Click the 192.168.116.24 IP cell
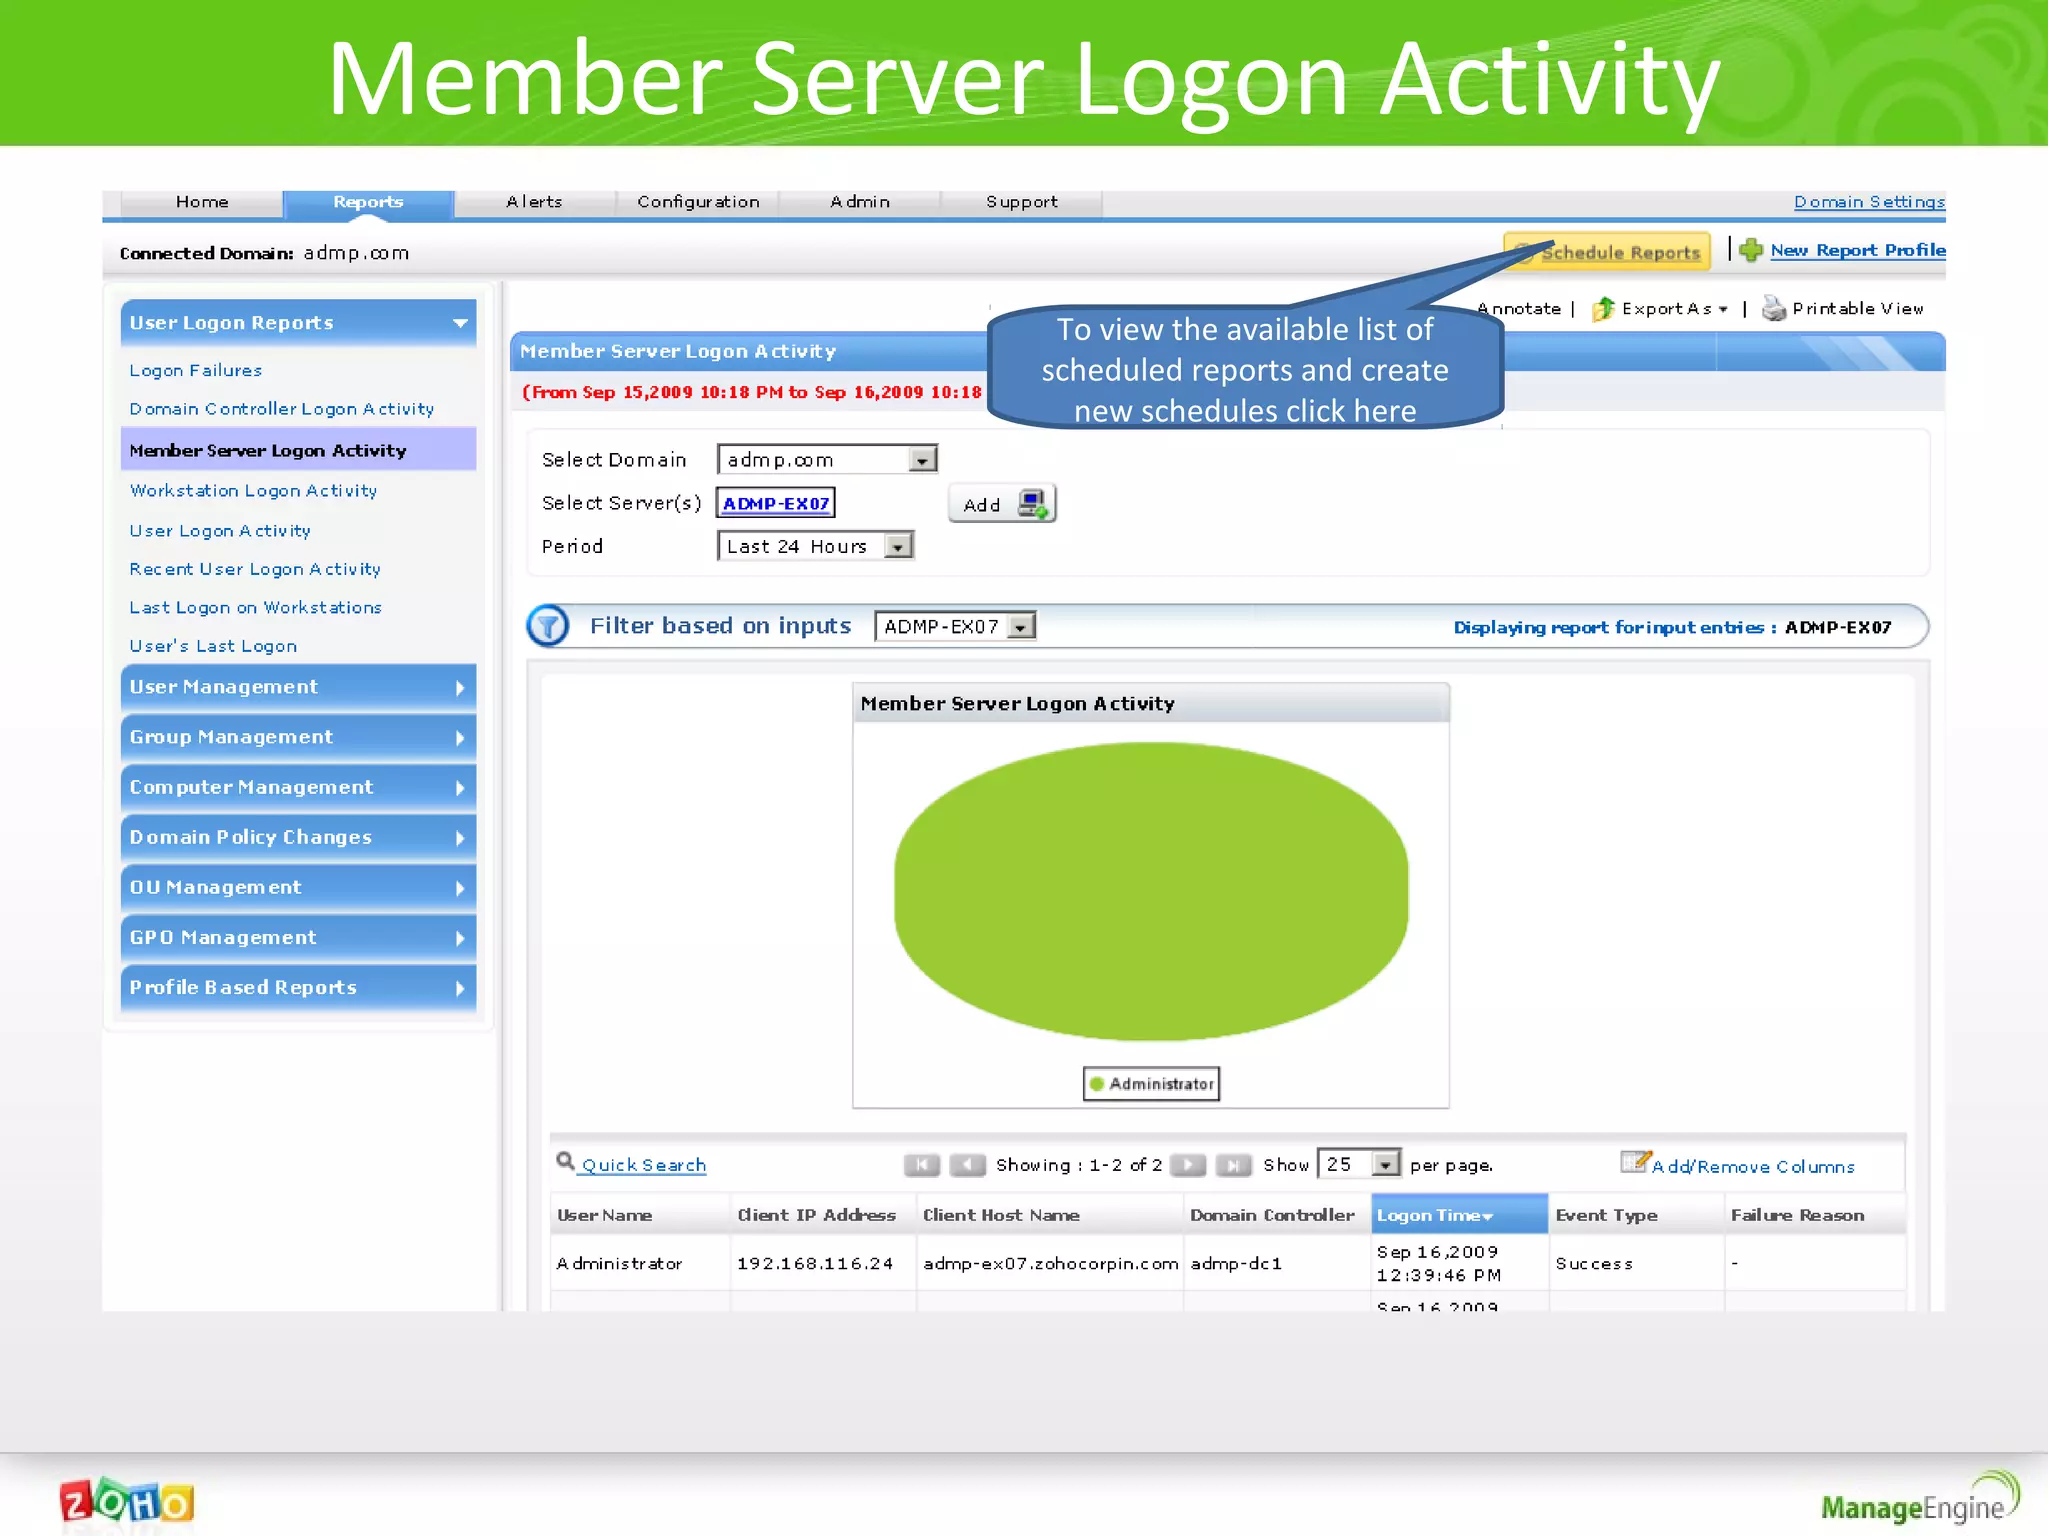This screenshot has height=1536, width=2048. tap(815, 1264)
